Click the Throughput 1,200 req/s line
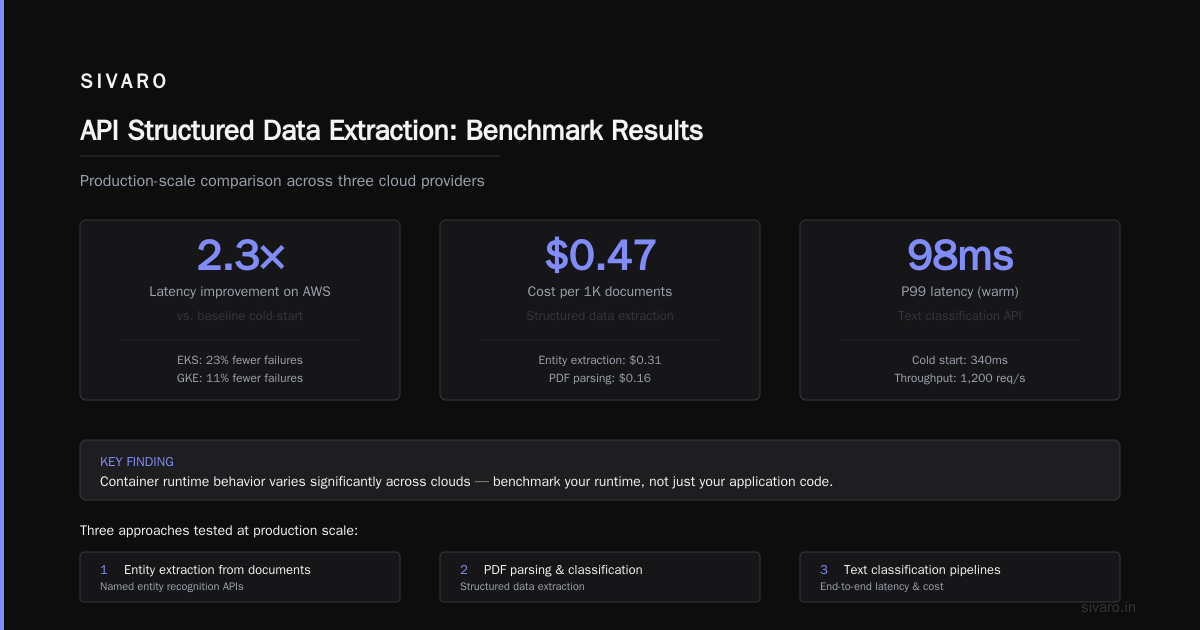 960,378
